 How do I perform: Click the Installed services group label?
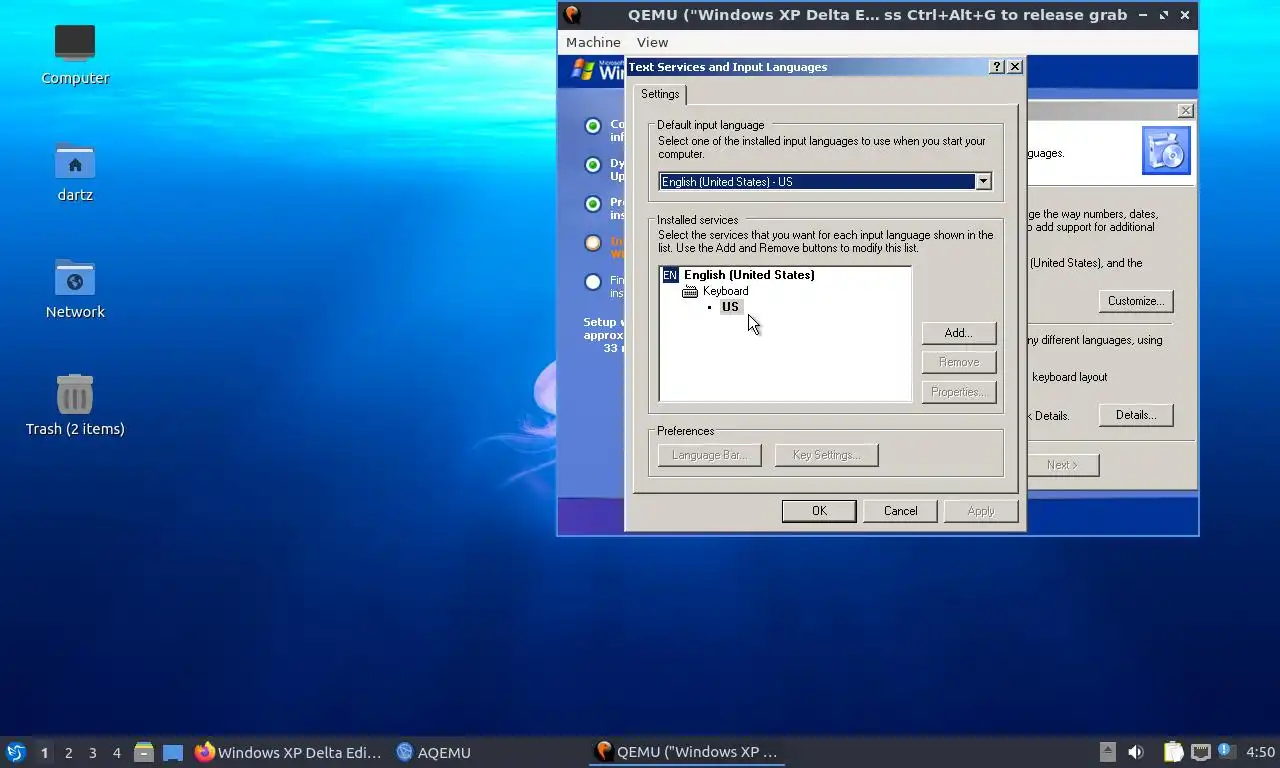coord(697,220)
